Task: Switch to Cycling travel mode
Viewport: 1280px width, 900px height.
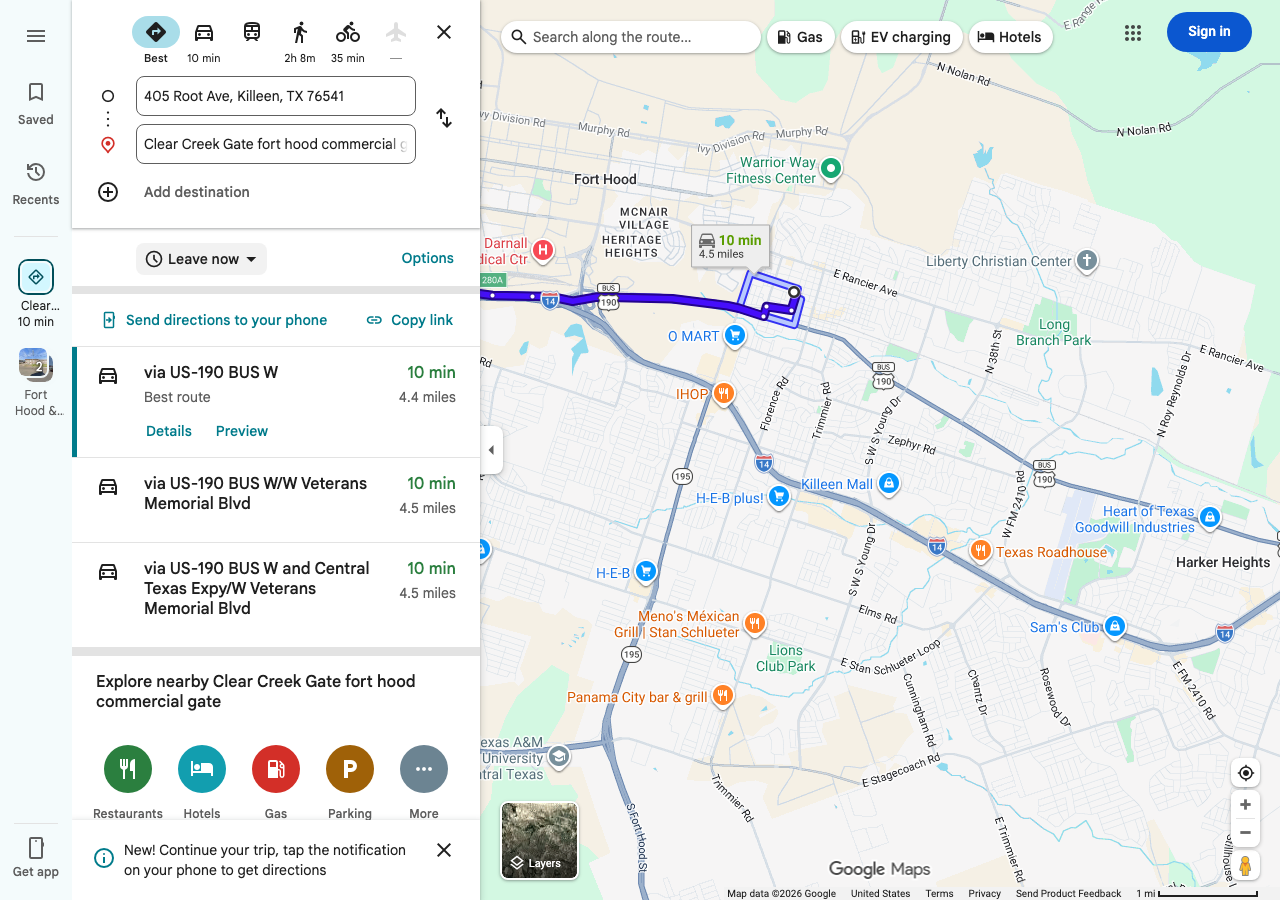Action: [x=348, y=40]
